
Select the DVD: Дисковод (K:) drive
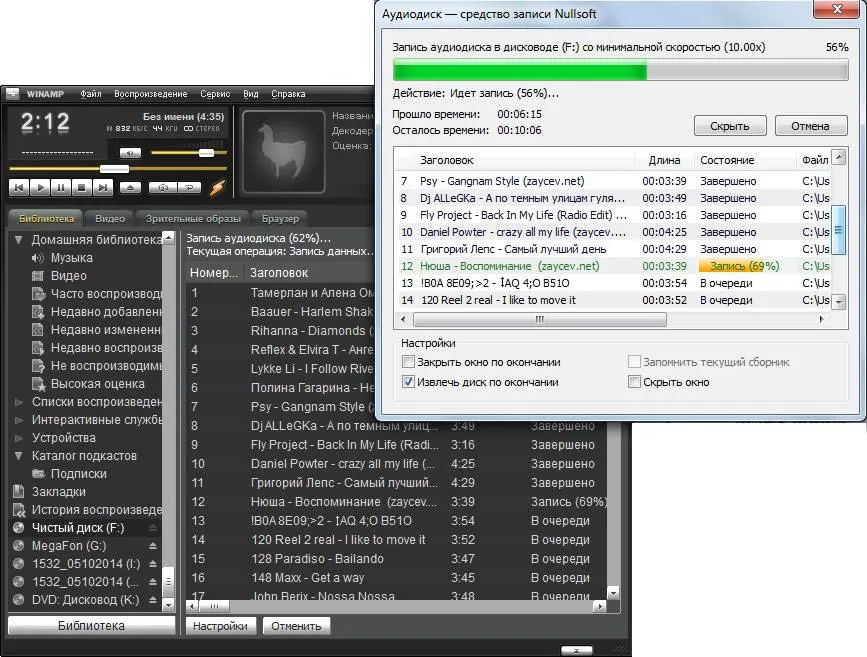[x=85, y=600]
